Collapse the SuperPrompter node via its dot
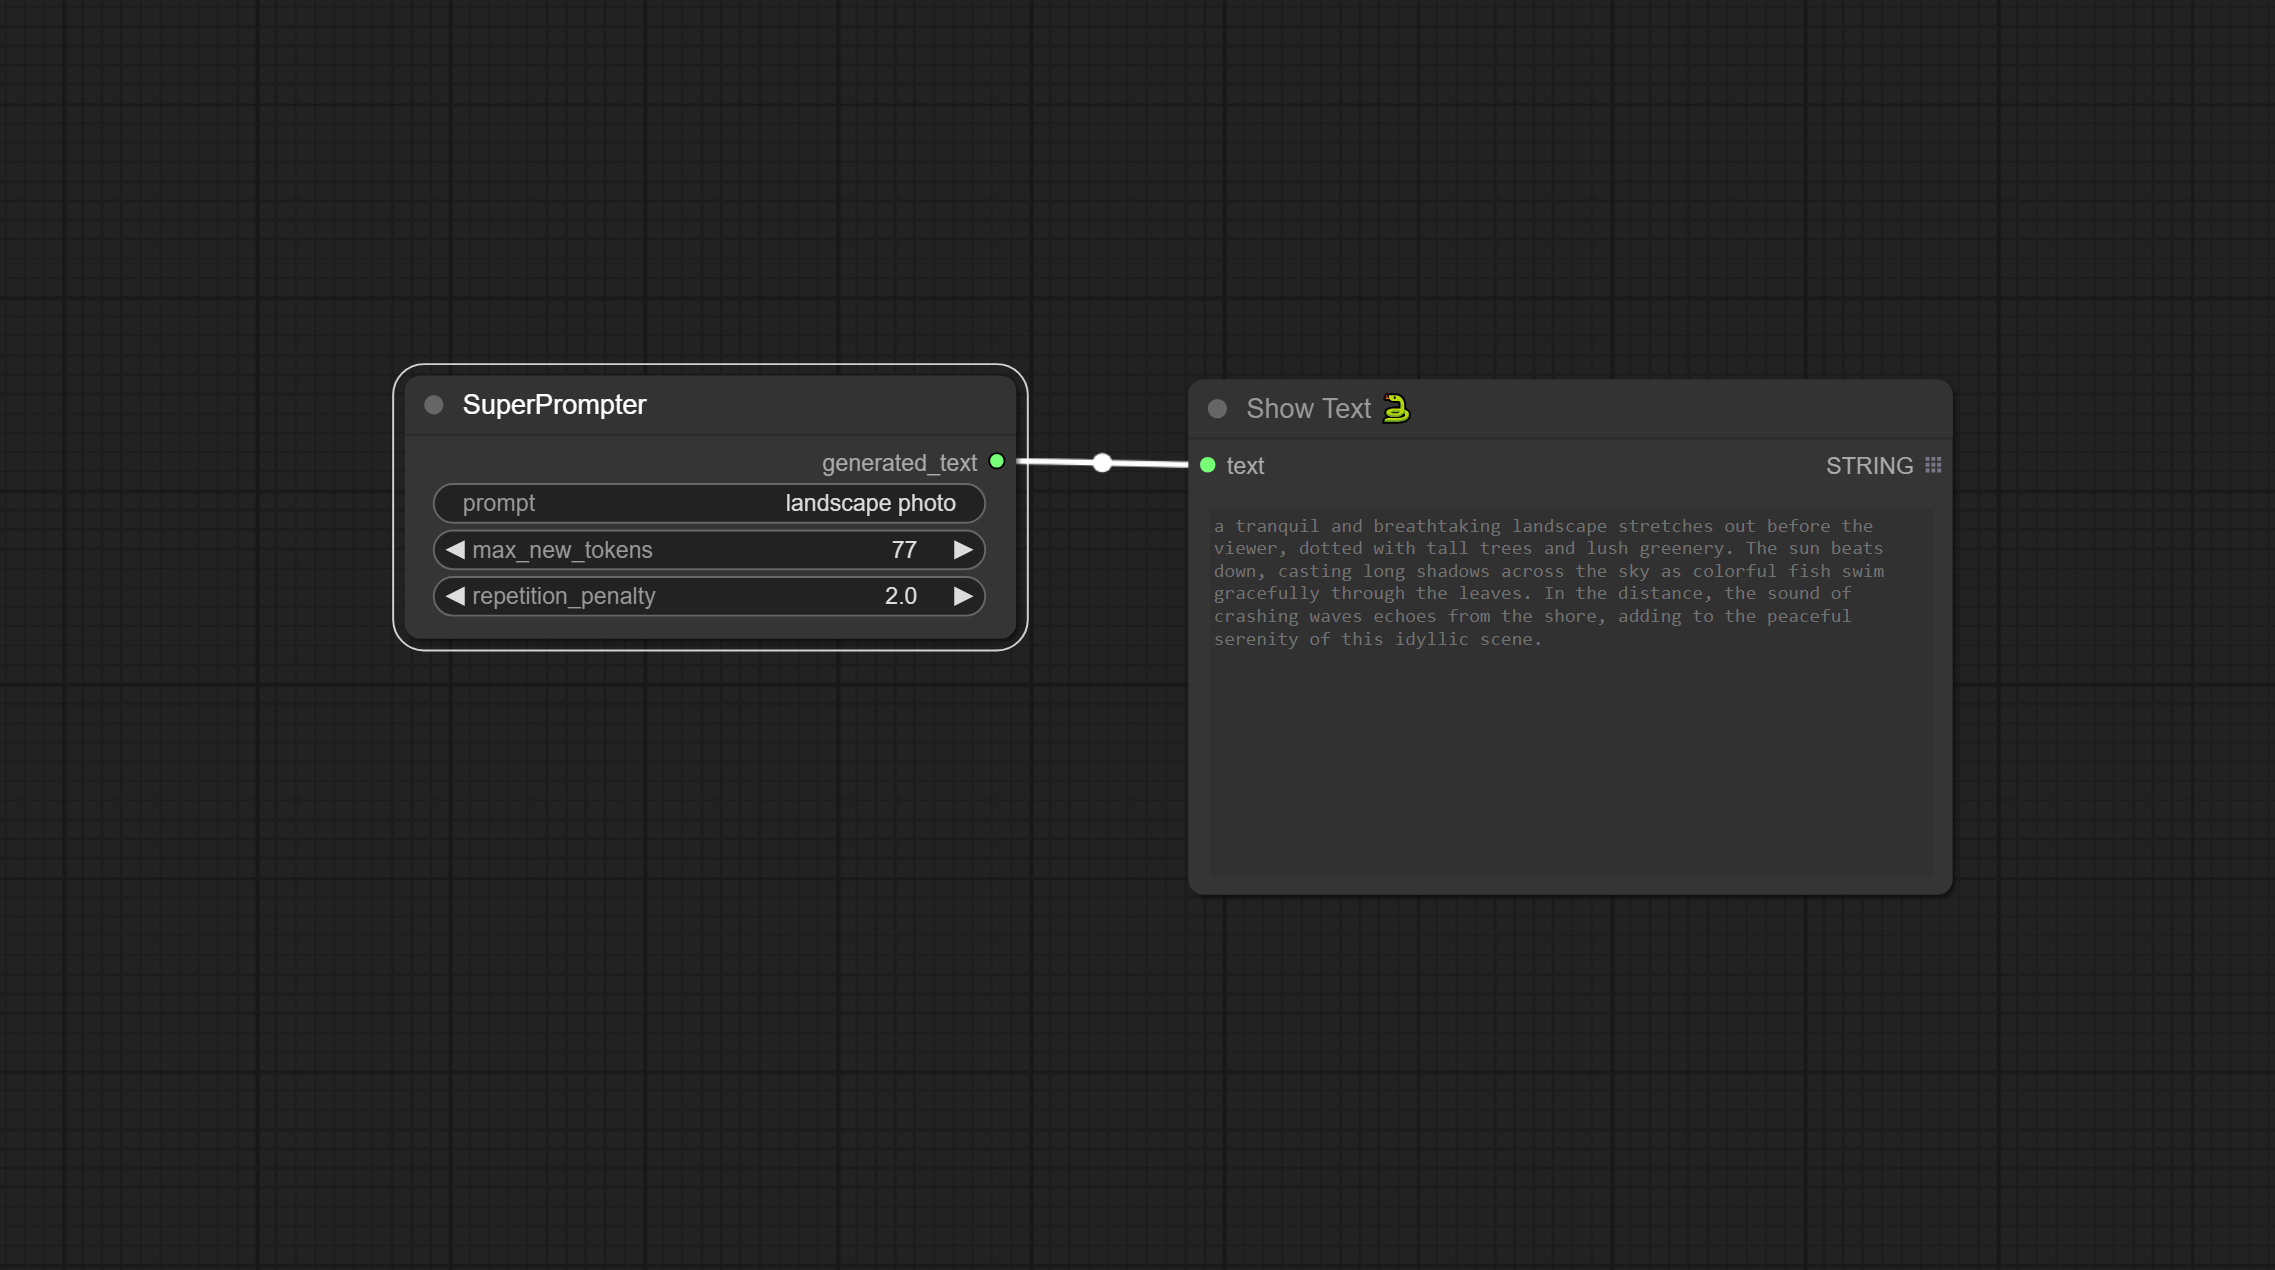The image size is (2275, 1270). [433, 405]
